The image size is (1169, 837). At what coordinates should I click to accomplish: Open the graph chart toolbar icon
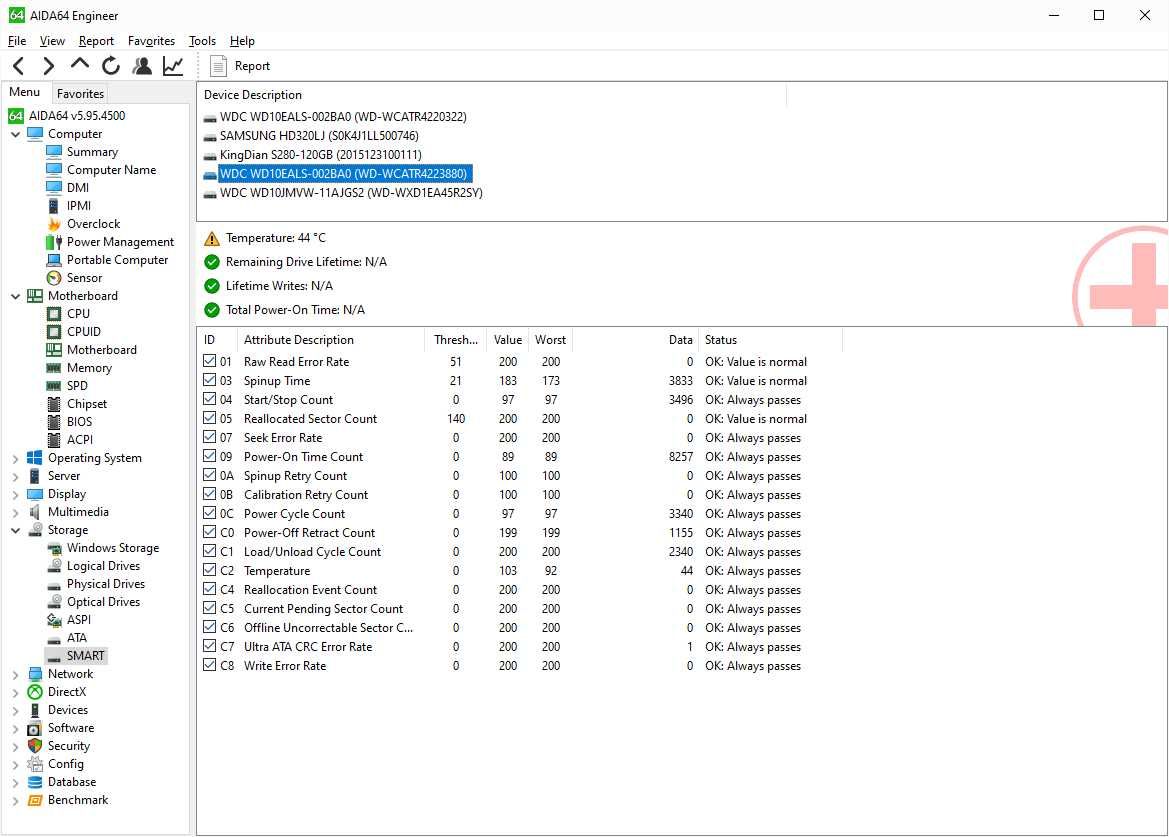[x=173, y=66]
